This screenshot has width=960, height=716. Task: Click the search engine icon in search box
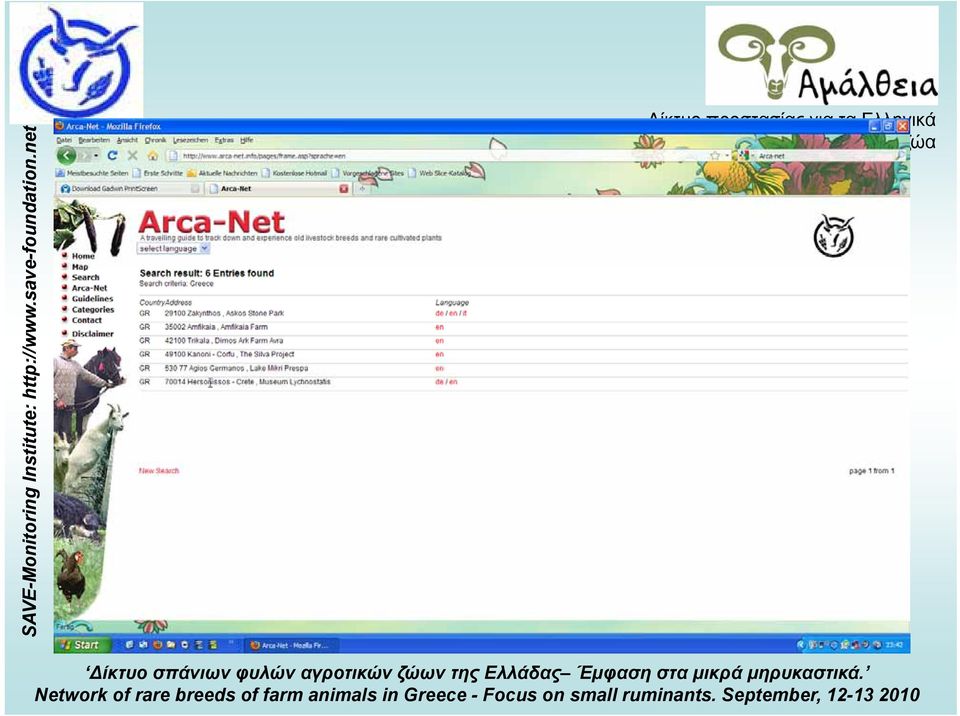coord(744,156)
